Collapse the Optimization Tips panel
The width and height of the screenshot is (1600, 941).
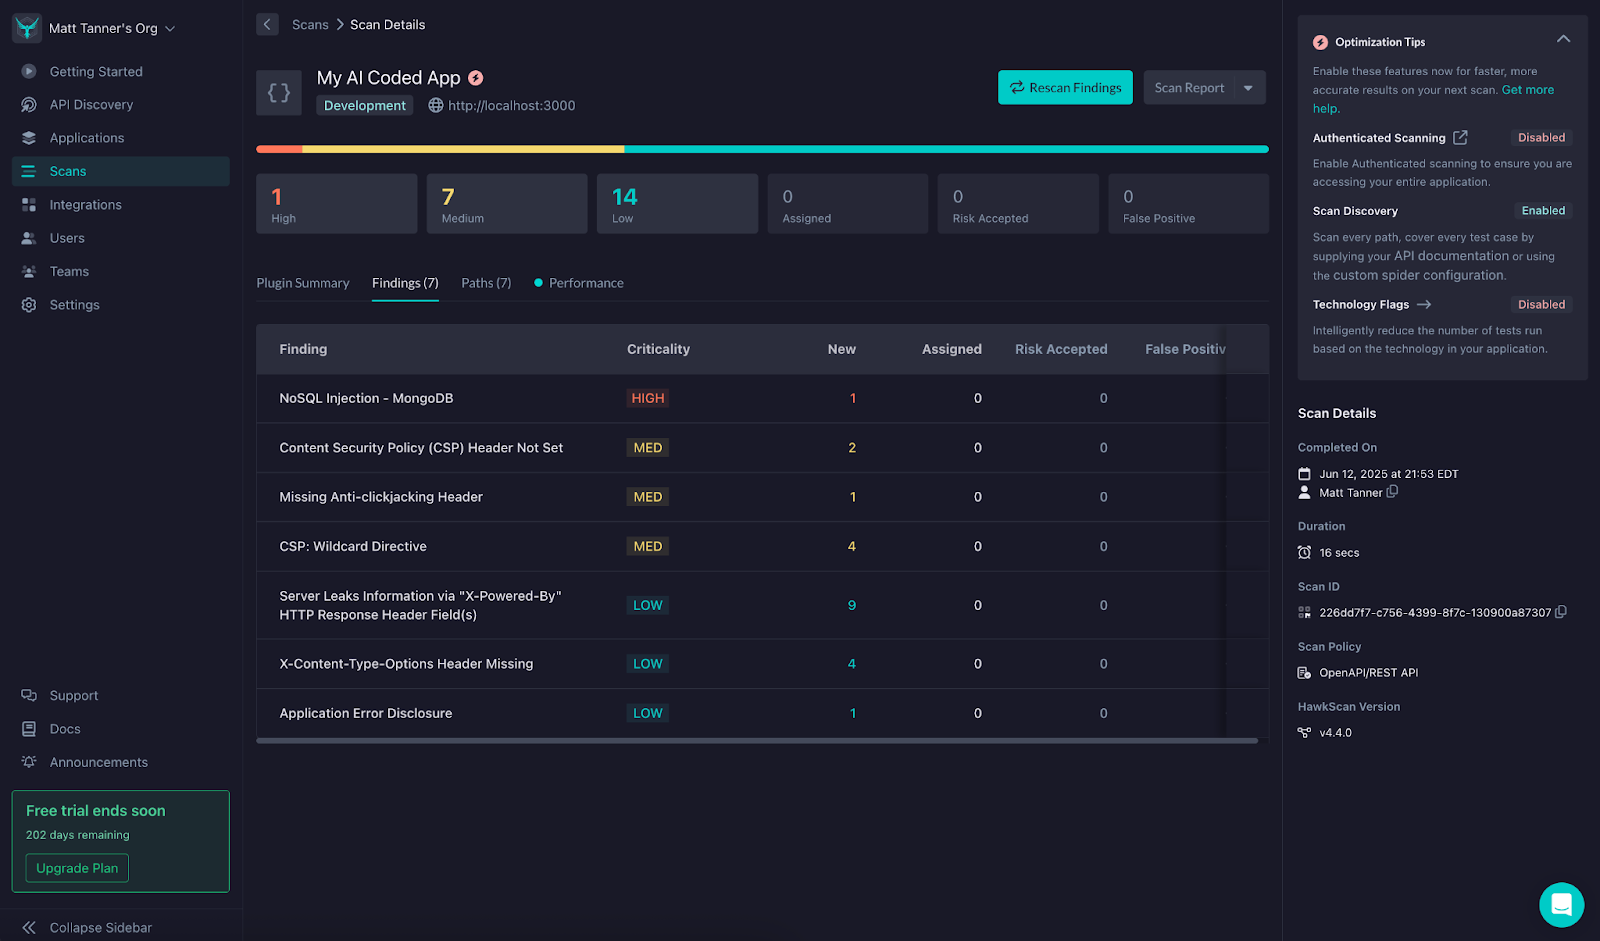pyautogui.click(x=1564, y=39)
